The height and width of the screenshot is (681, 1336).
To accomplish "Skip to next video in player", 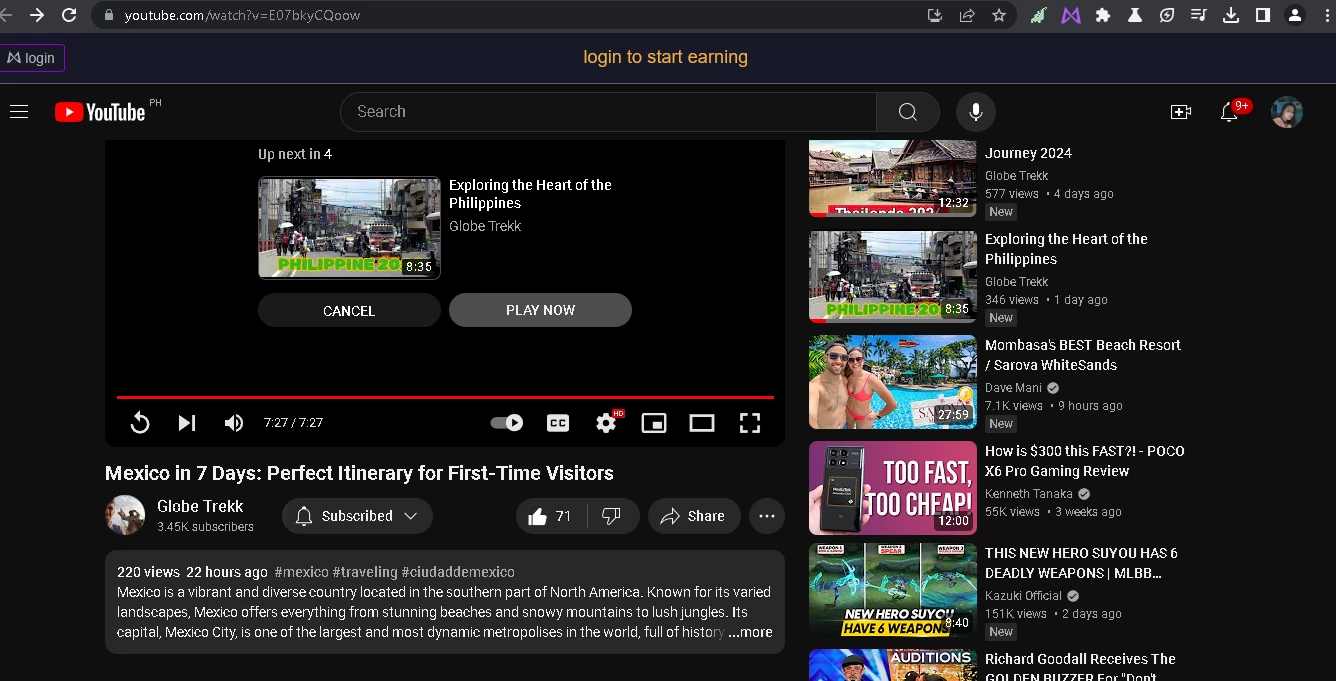I will 187,423.
